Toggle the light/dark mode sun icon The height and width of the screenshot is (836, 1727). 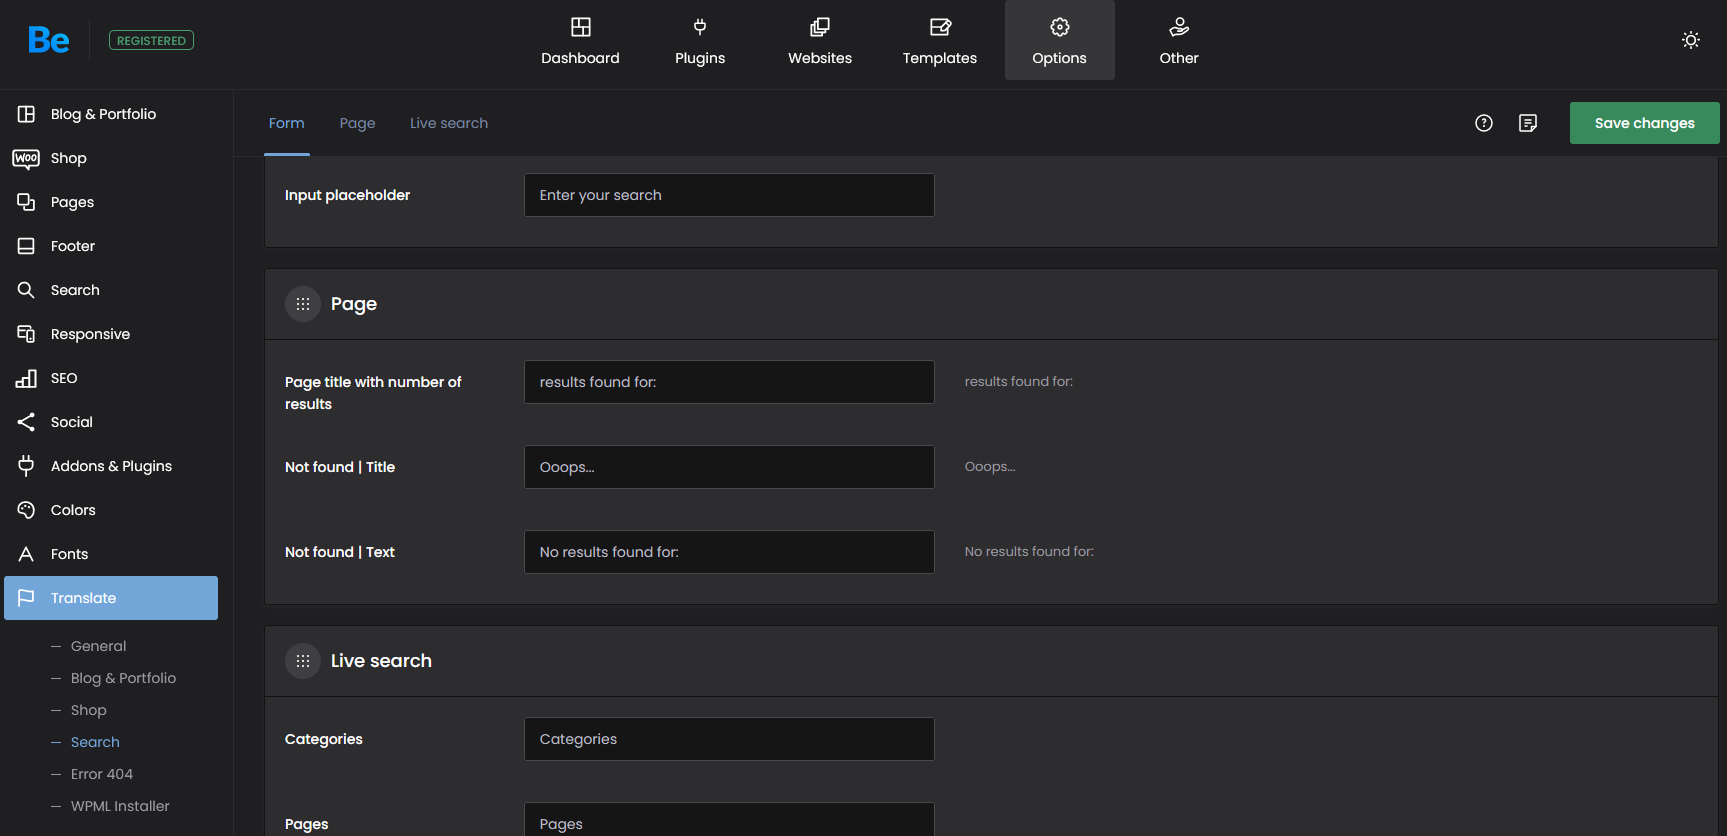pos(1691,40)
